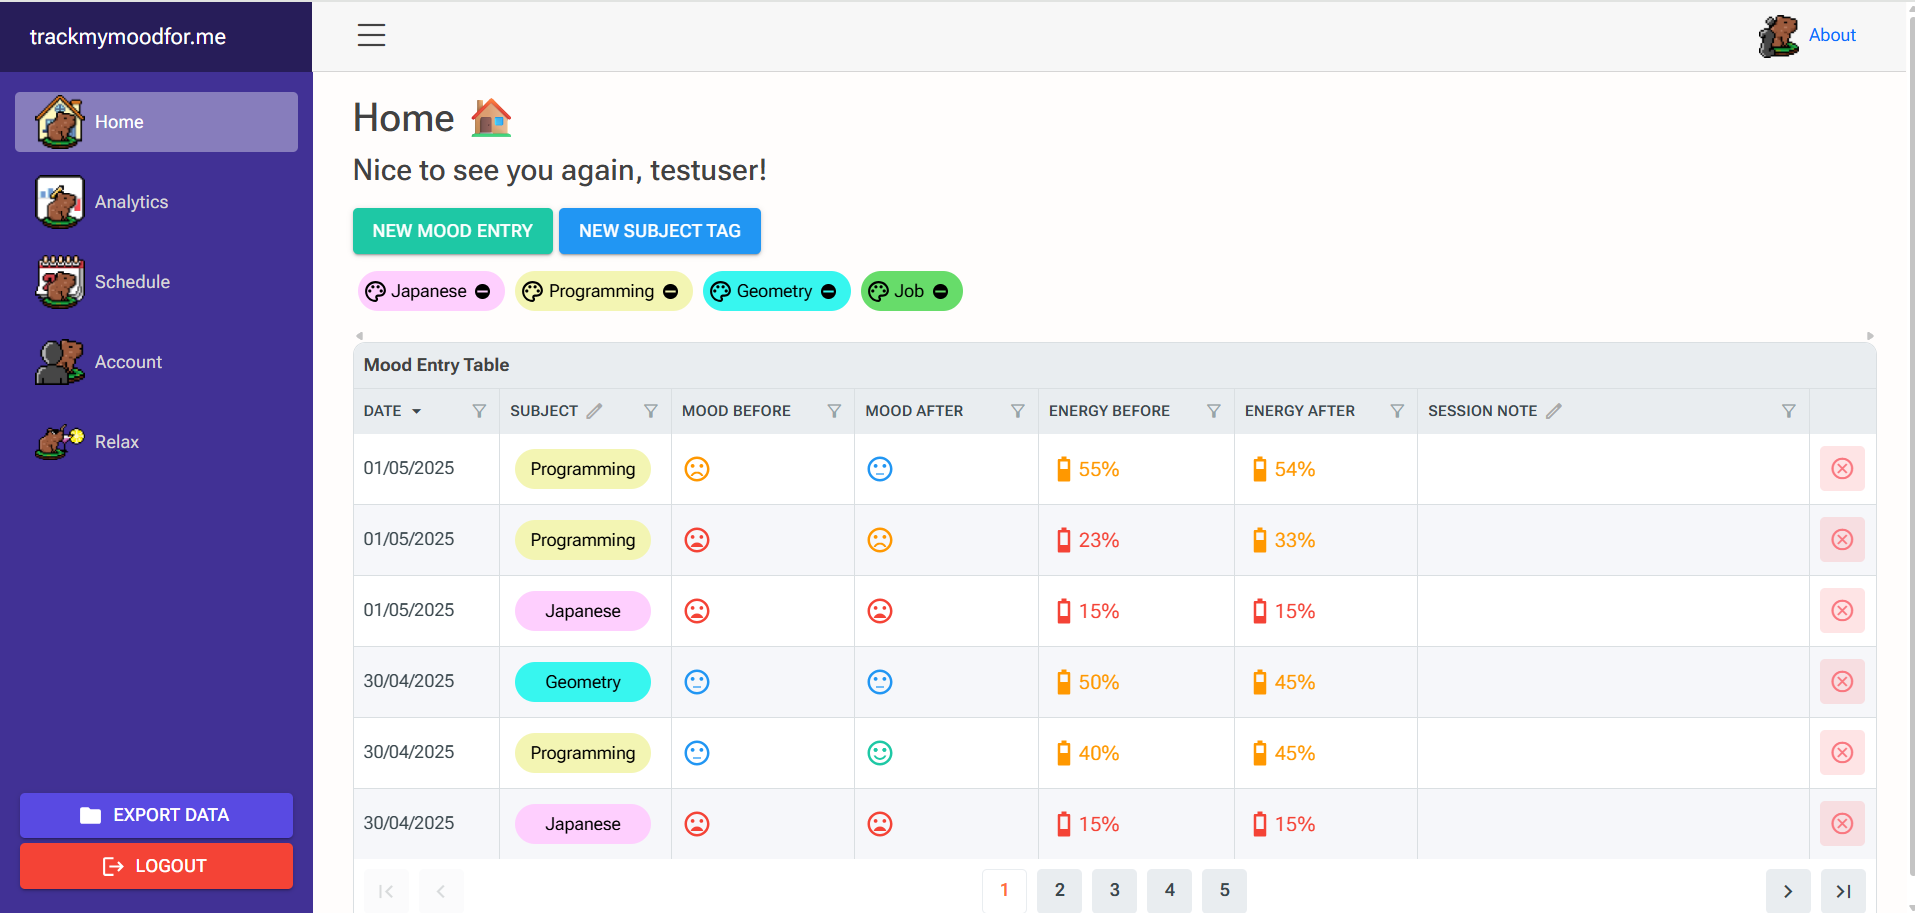Remove the Geometry subject tag
The image size is (1915, 913).
coord(829,291)
